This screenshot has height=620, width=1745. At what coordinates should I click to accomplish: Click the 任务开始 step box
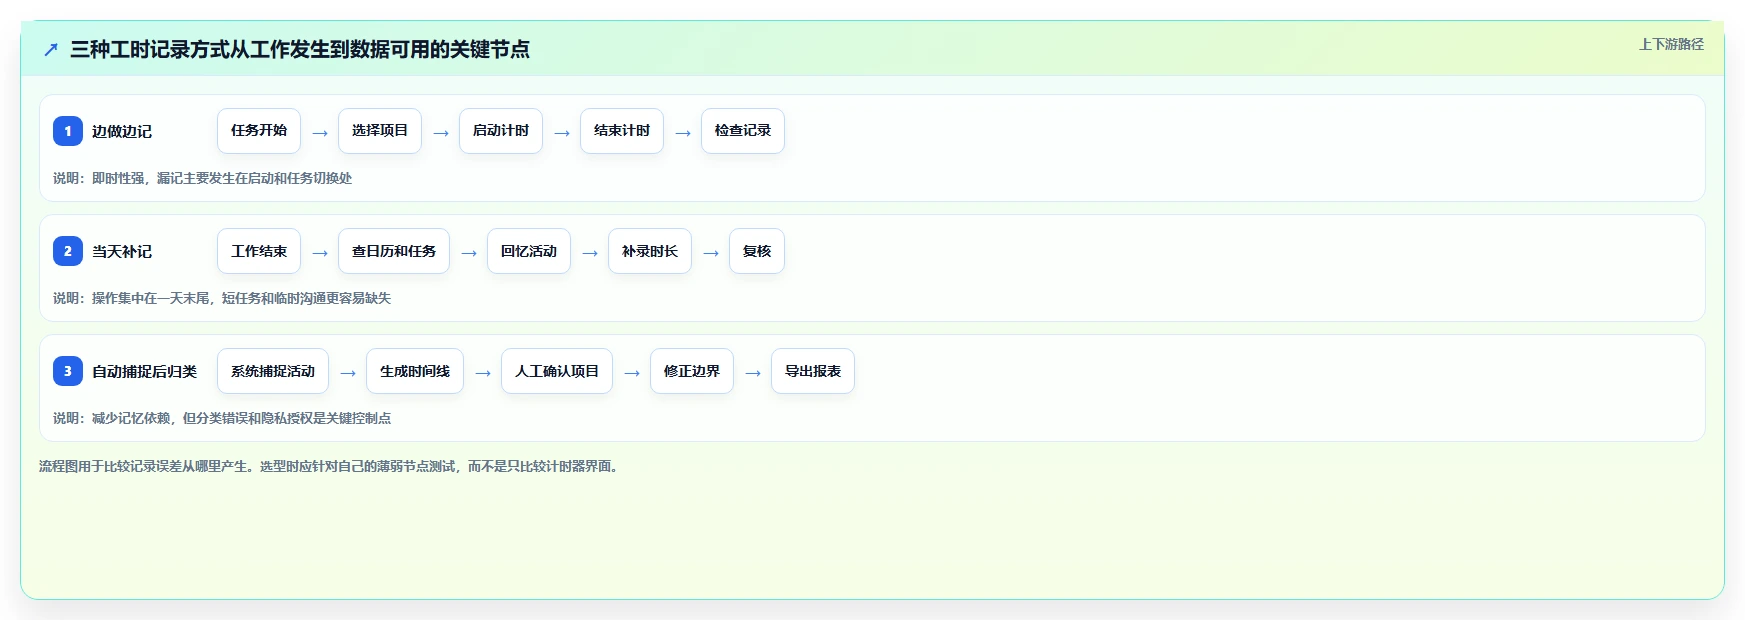(259, 131)
